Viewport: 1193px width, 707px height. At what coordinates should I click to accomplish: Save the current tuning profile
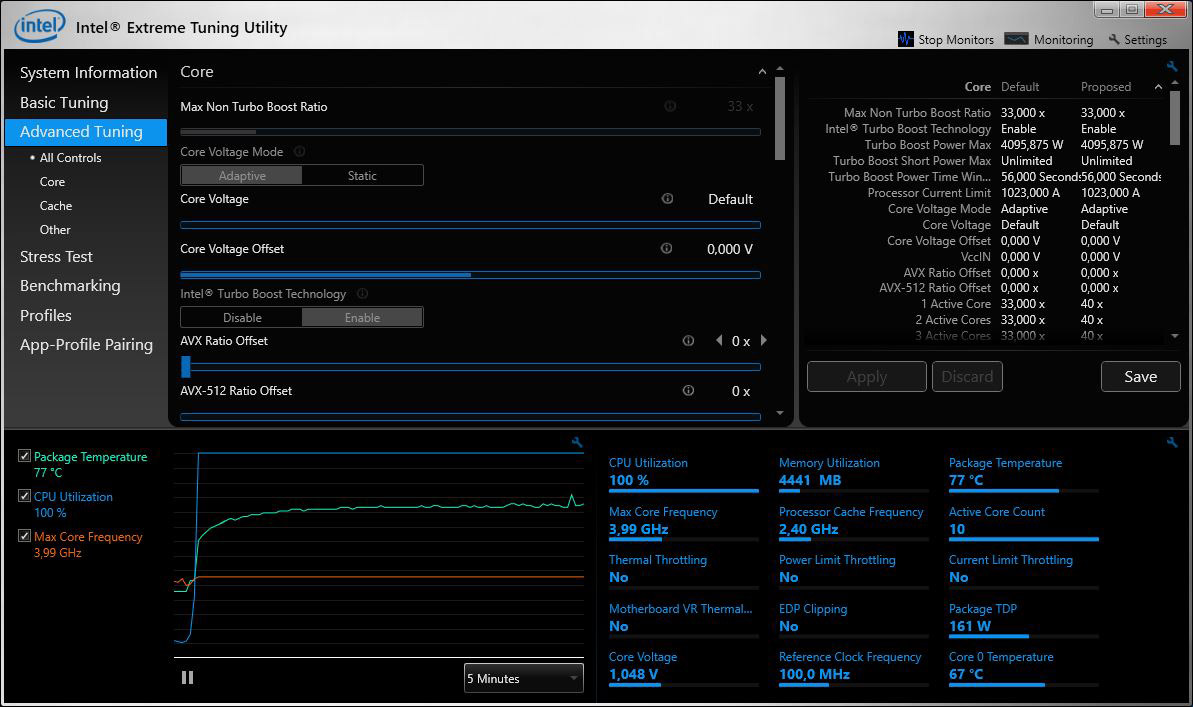(1141, 377)
